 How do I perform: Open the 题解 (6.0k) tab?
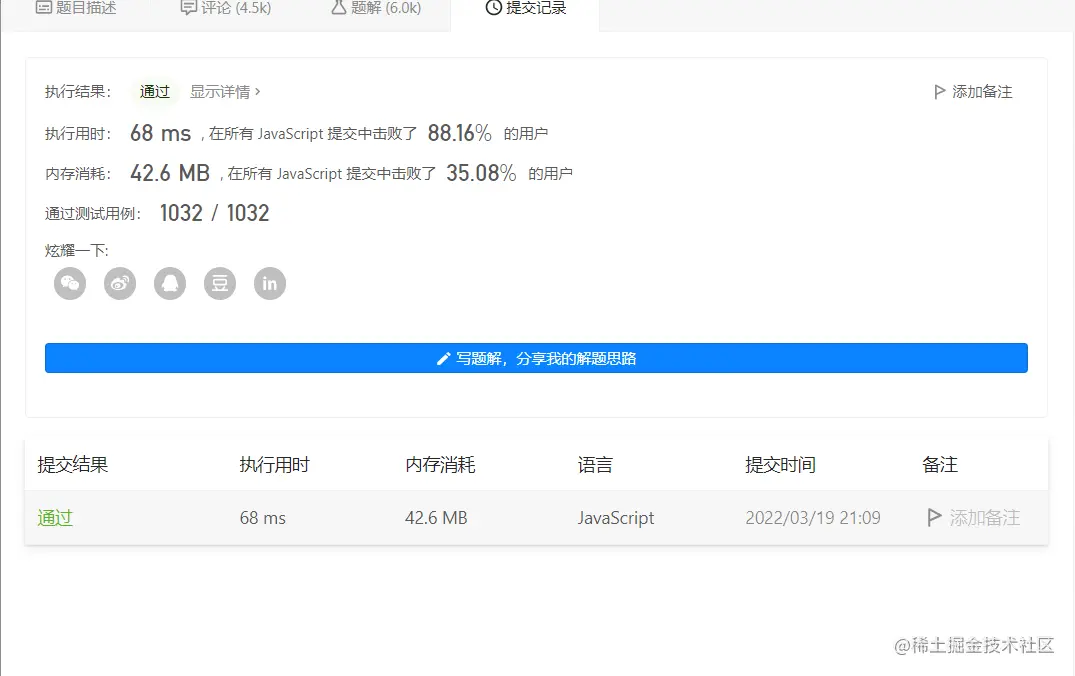[x=376, y=8]
